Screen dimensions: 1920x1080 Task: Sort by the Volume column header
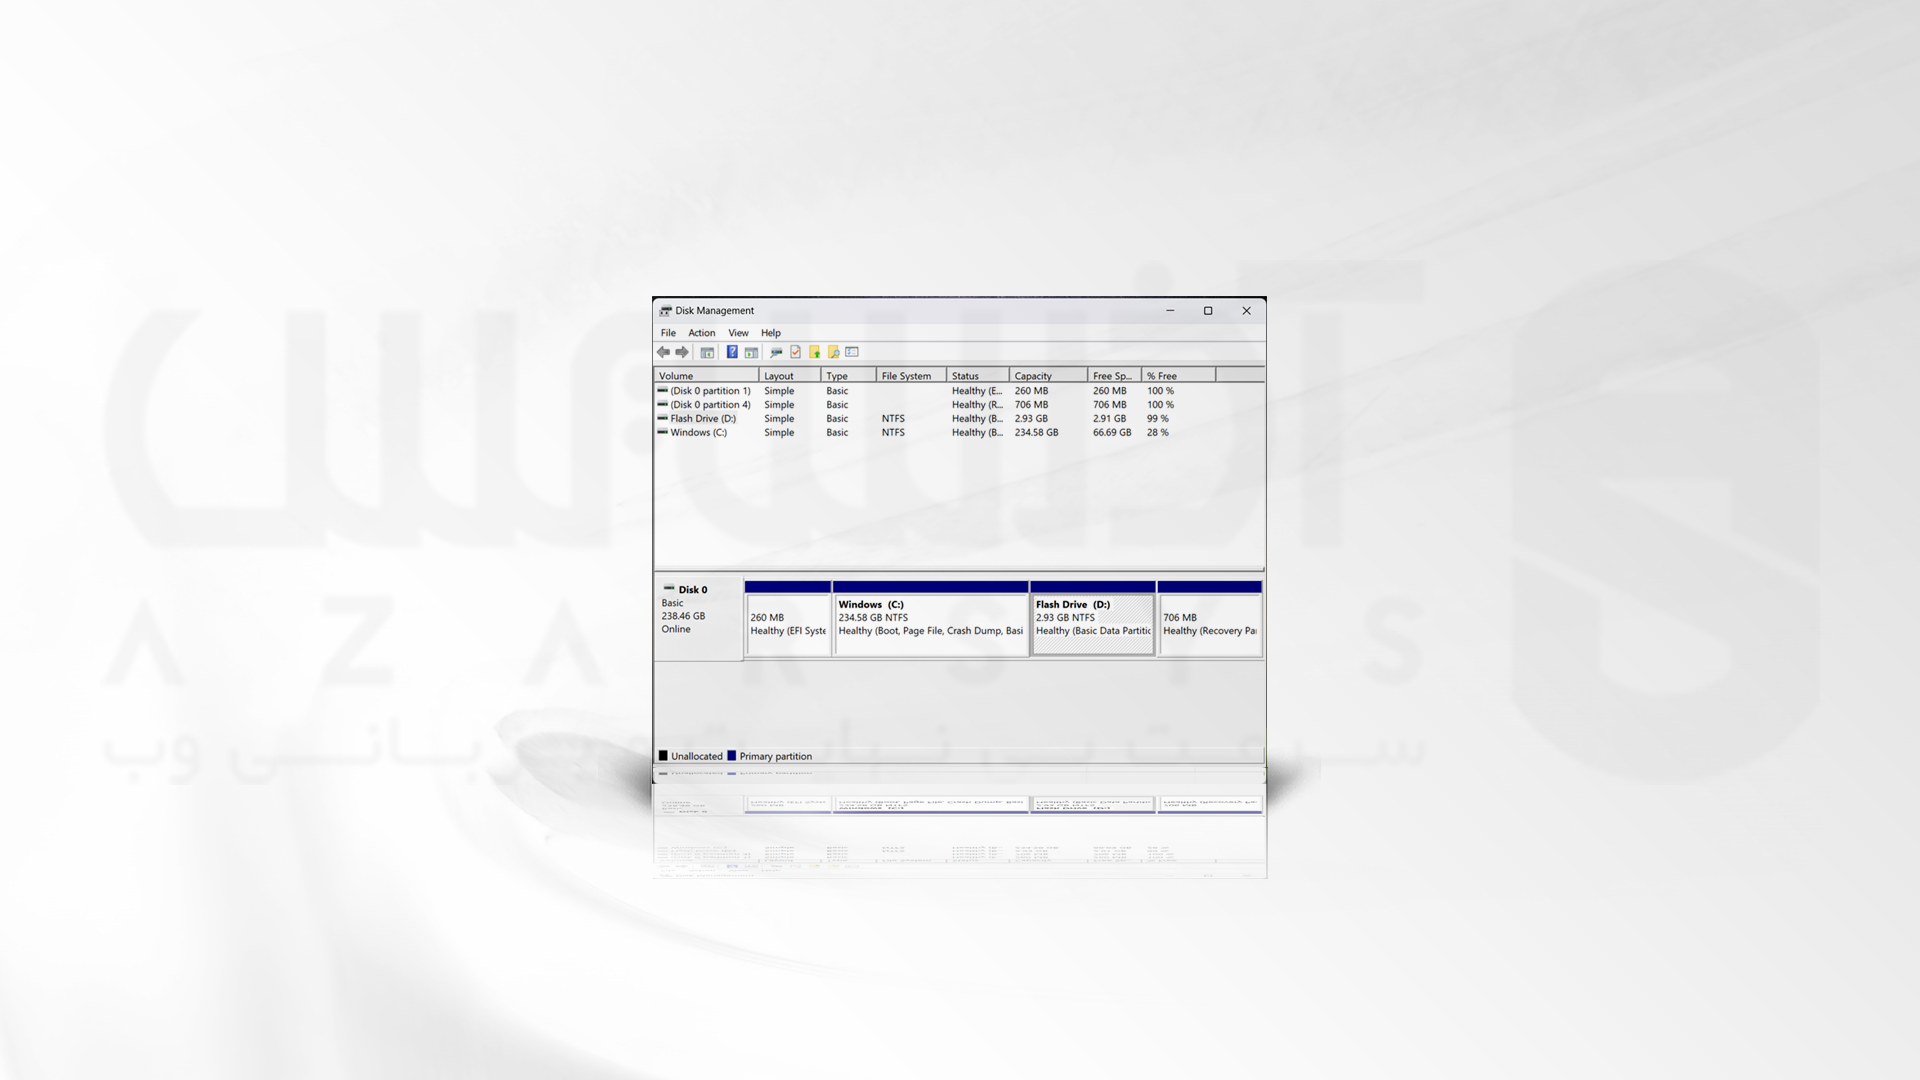click(706, 376)
